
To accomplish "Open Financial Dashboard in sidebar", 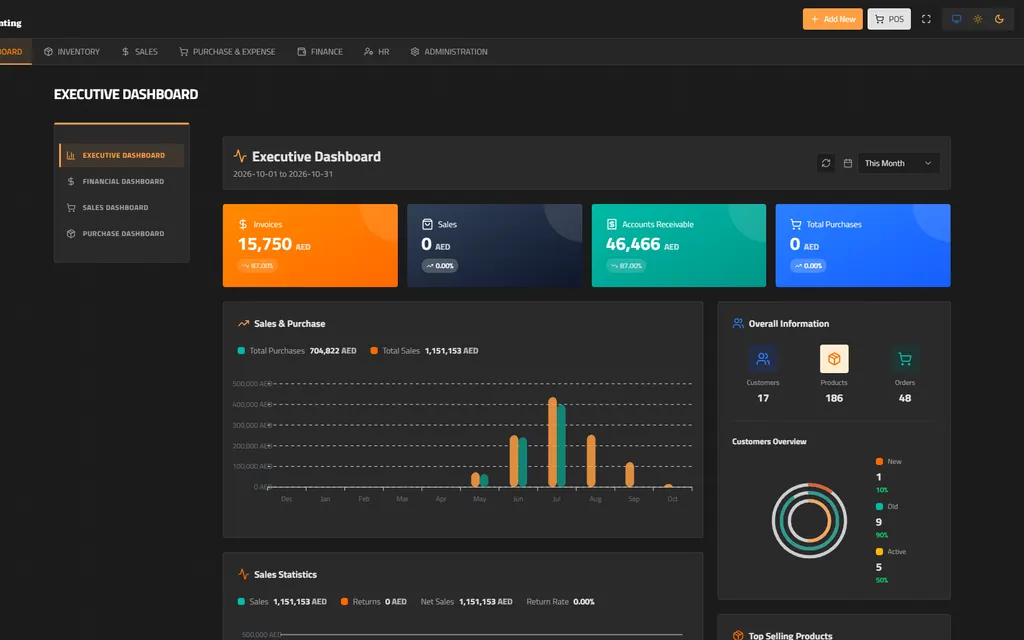I will [121, 182].
